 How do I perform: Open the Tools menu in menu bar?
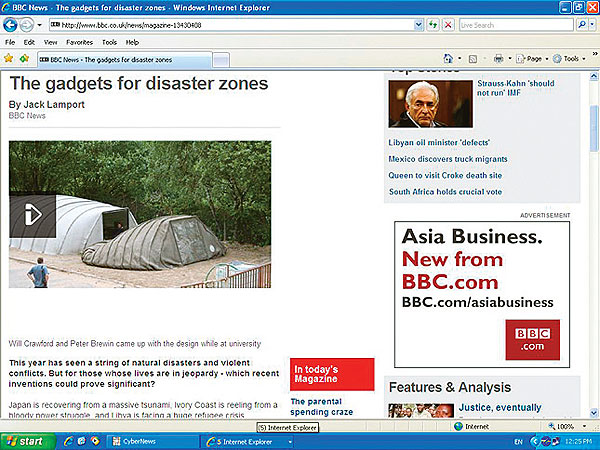(x=109, y=42)
